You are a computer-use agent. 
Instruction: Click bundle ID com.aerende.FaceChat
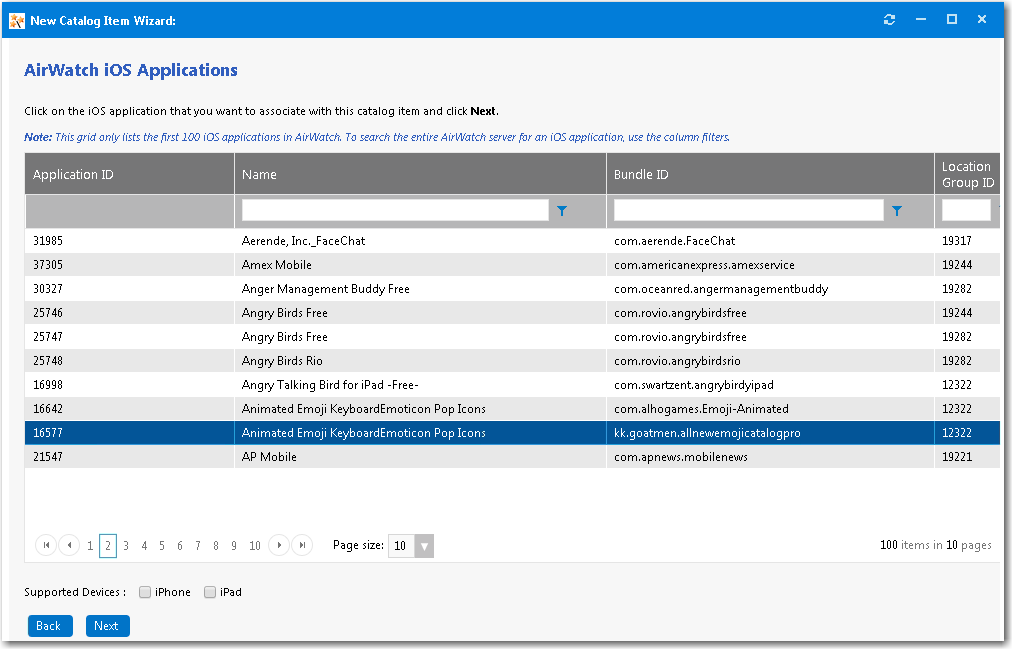(x=674, y=241)
